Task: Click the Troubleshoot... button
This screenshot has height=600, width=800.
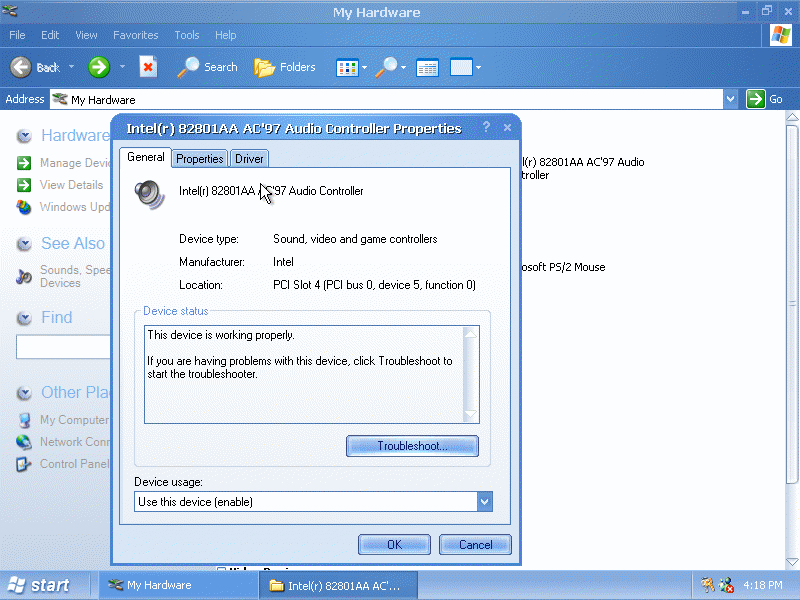Action: [x=412, y=446]
